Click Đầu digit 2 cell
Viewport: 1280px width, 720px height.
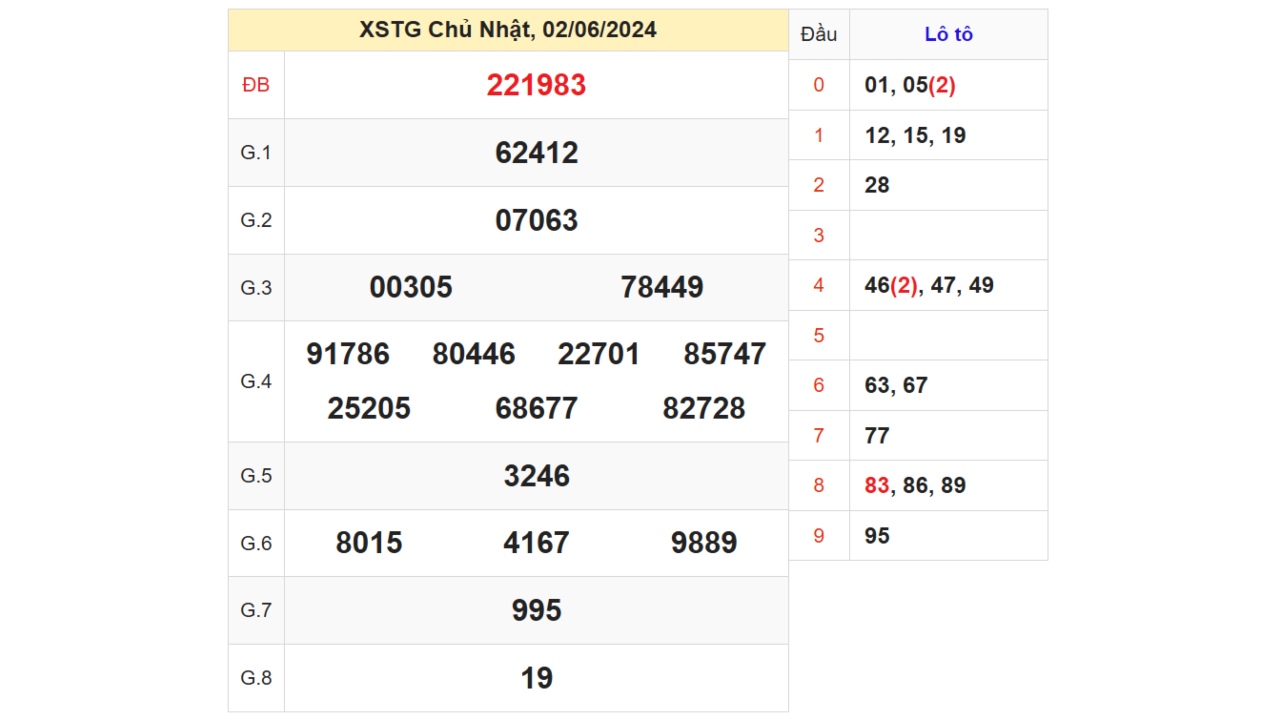(x=819, y=185)
